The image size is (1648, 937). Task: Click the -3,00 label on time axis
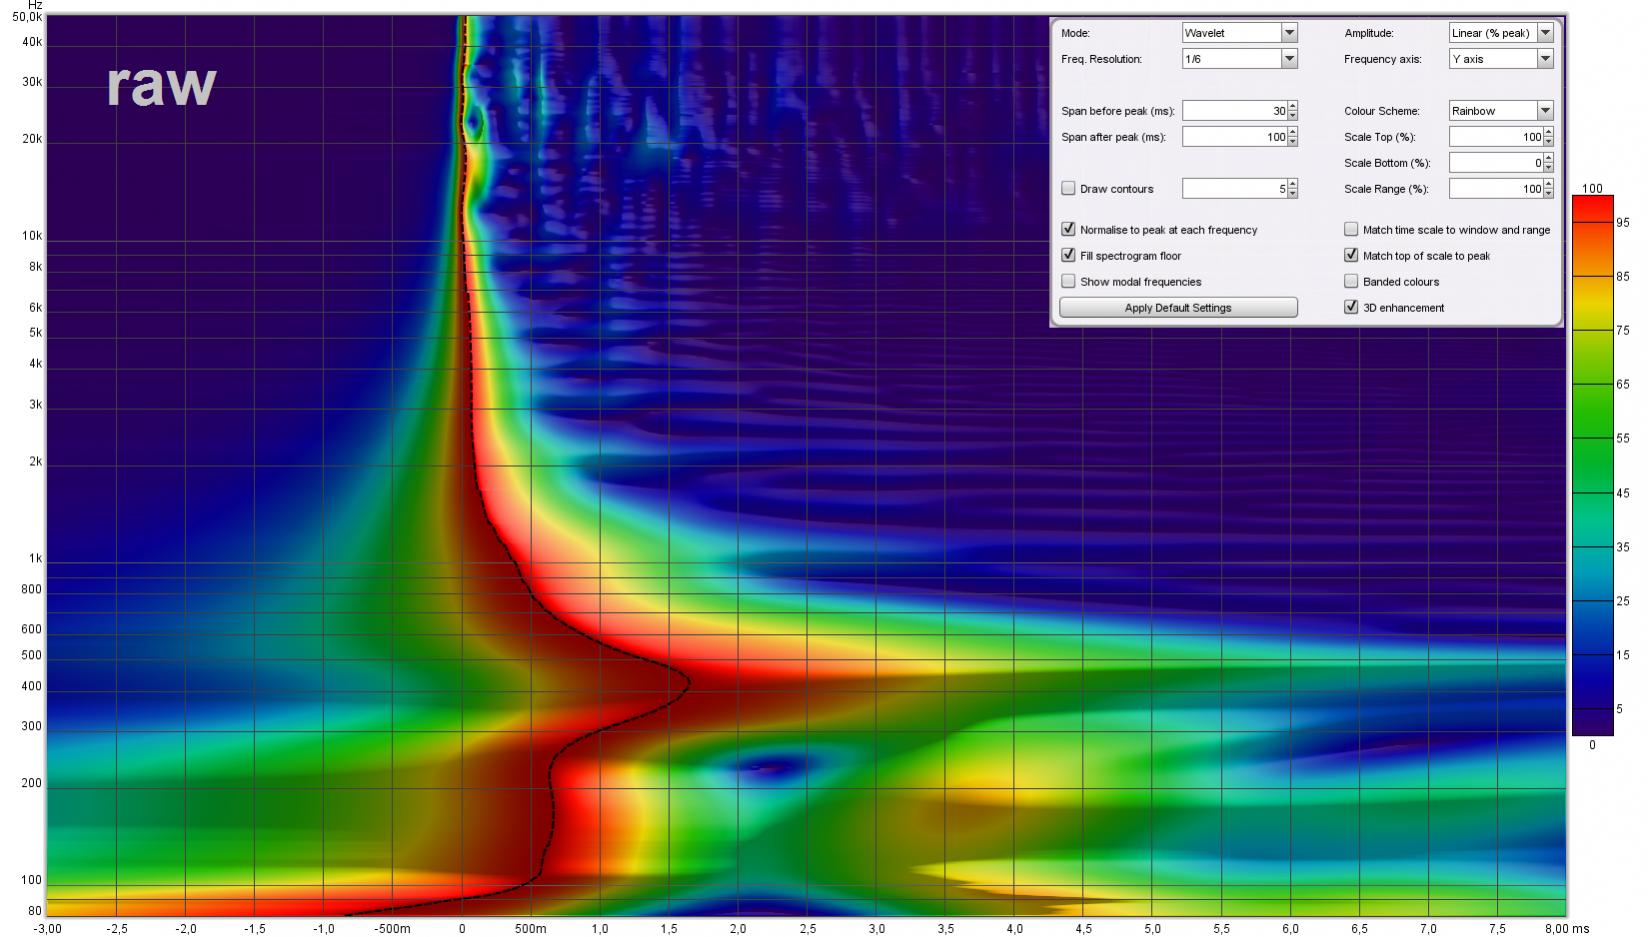point(47,929)
